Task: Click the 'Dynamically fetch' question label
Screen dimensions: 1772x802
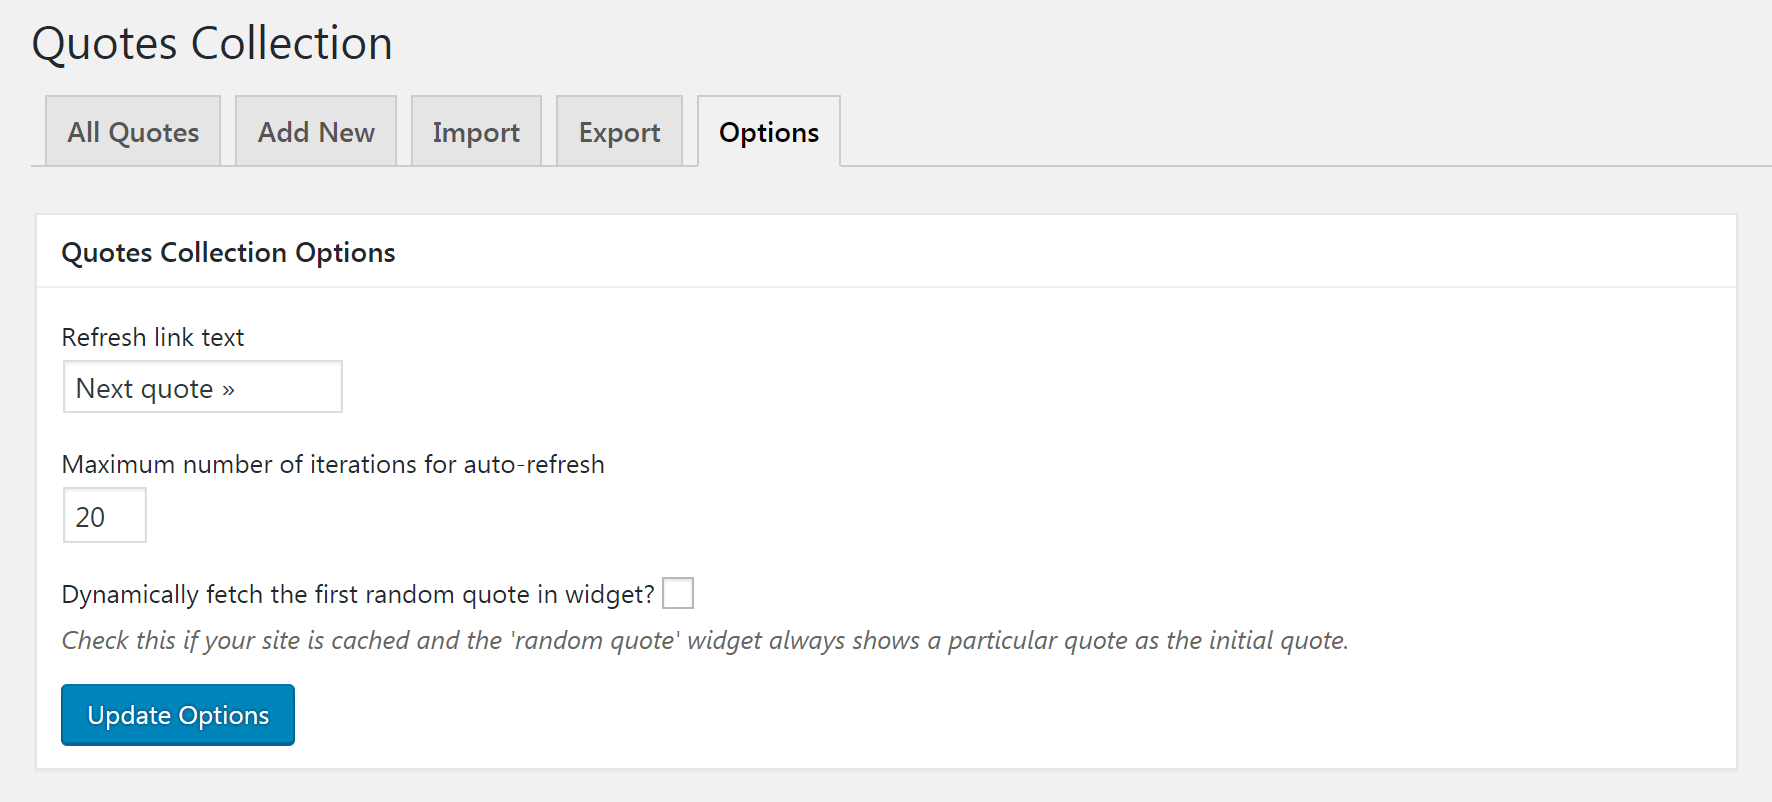Action: [356, 593]
